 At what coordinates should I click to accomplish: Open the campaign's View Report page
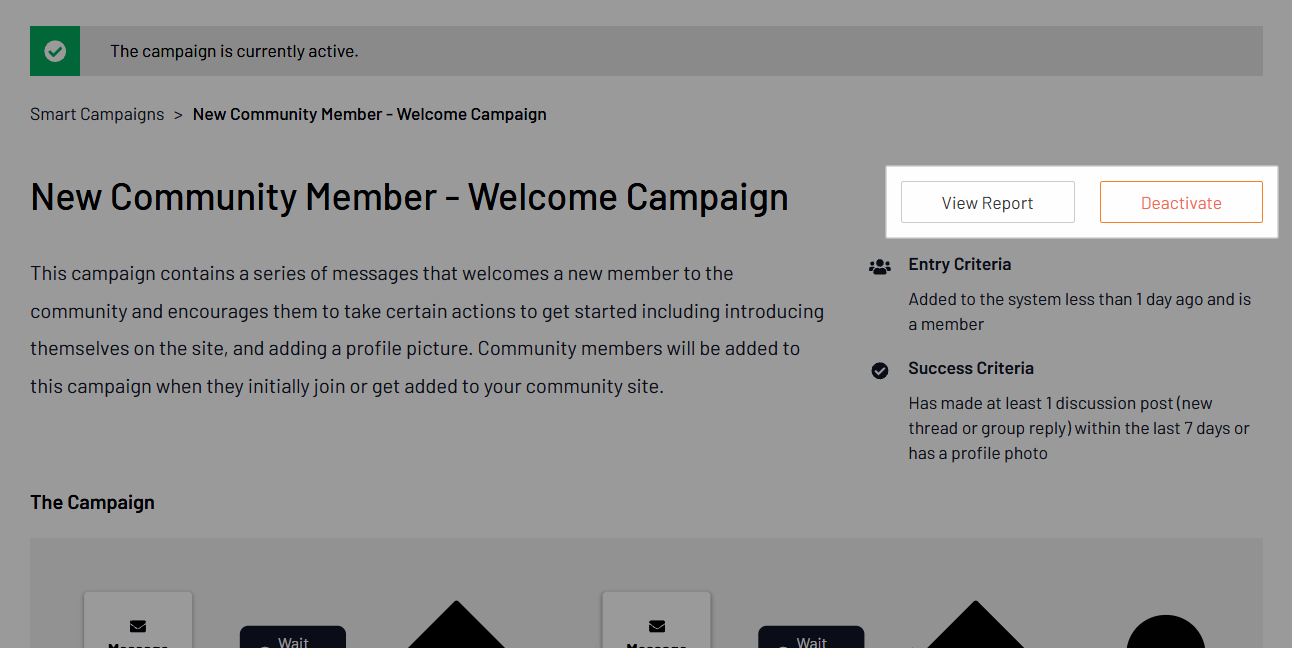coord(987,202)
